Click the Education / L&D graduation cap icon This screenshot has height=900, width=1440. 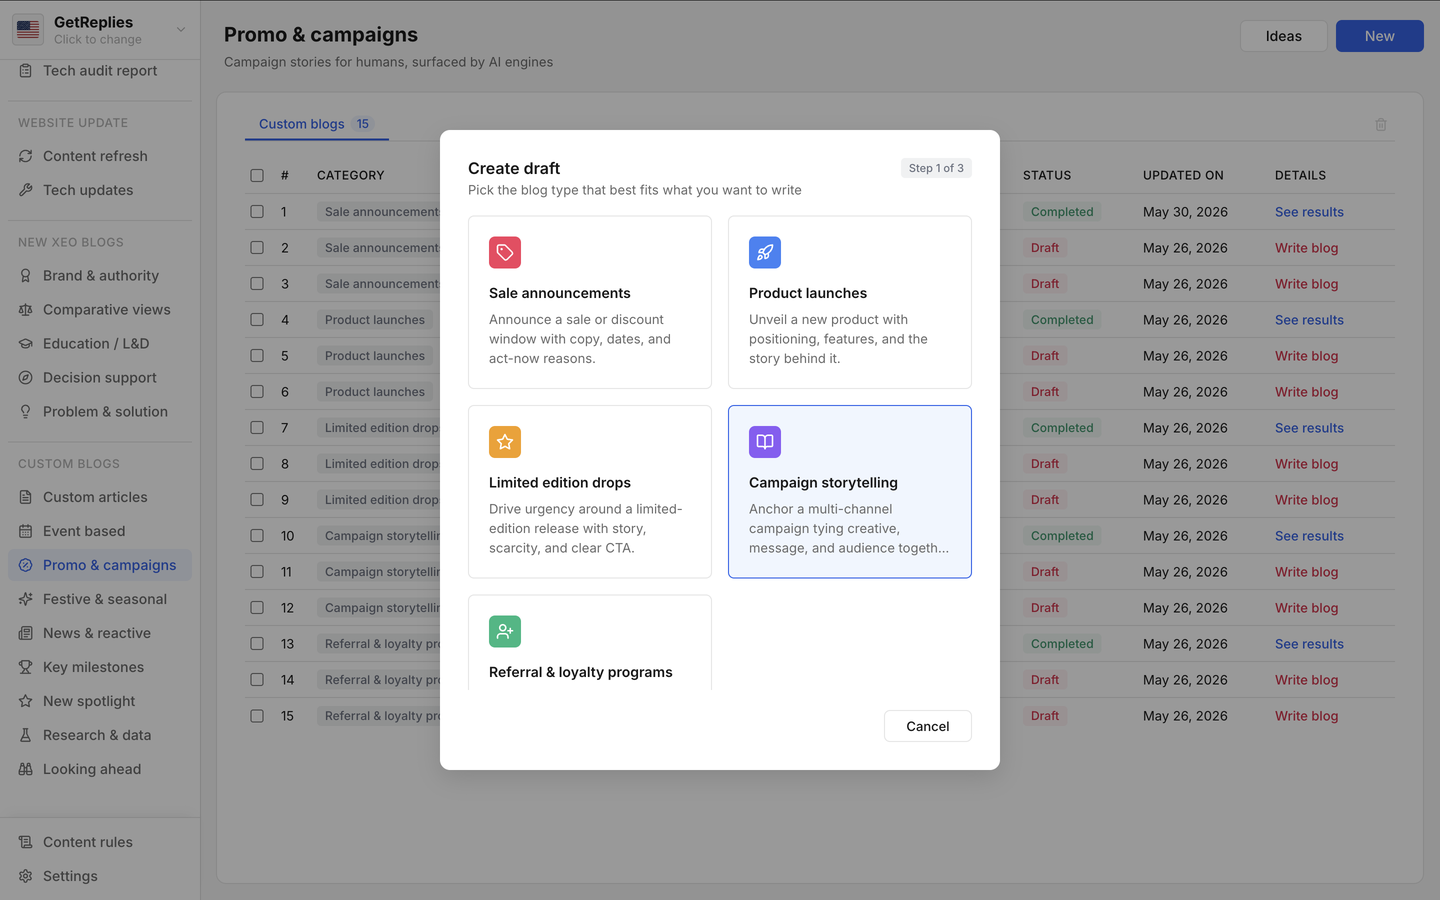coord(26,344)
